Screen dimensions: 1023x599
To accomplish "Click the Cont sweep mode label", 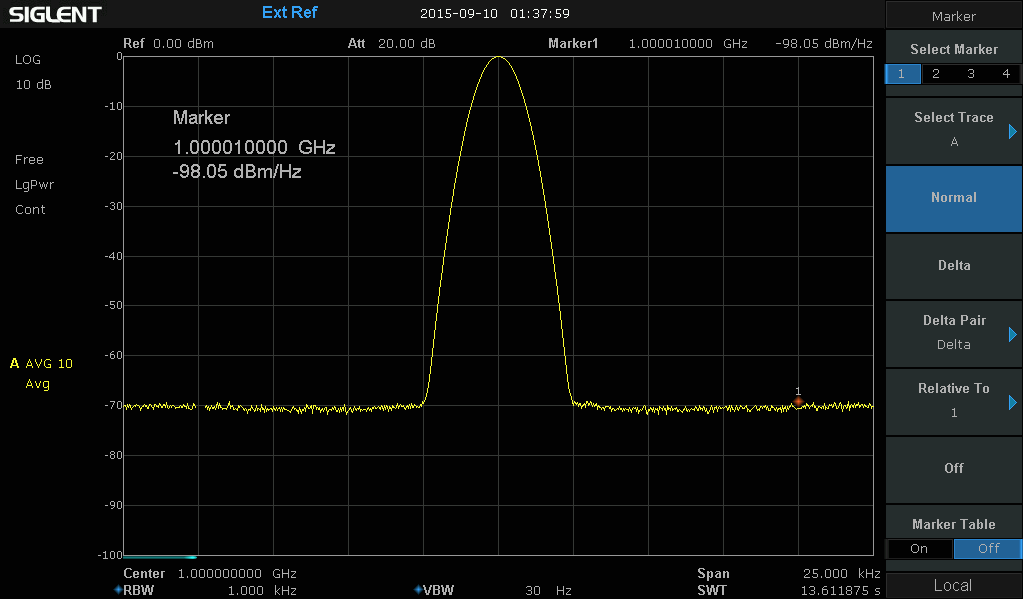I will click(30, 209).
